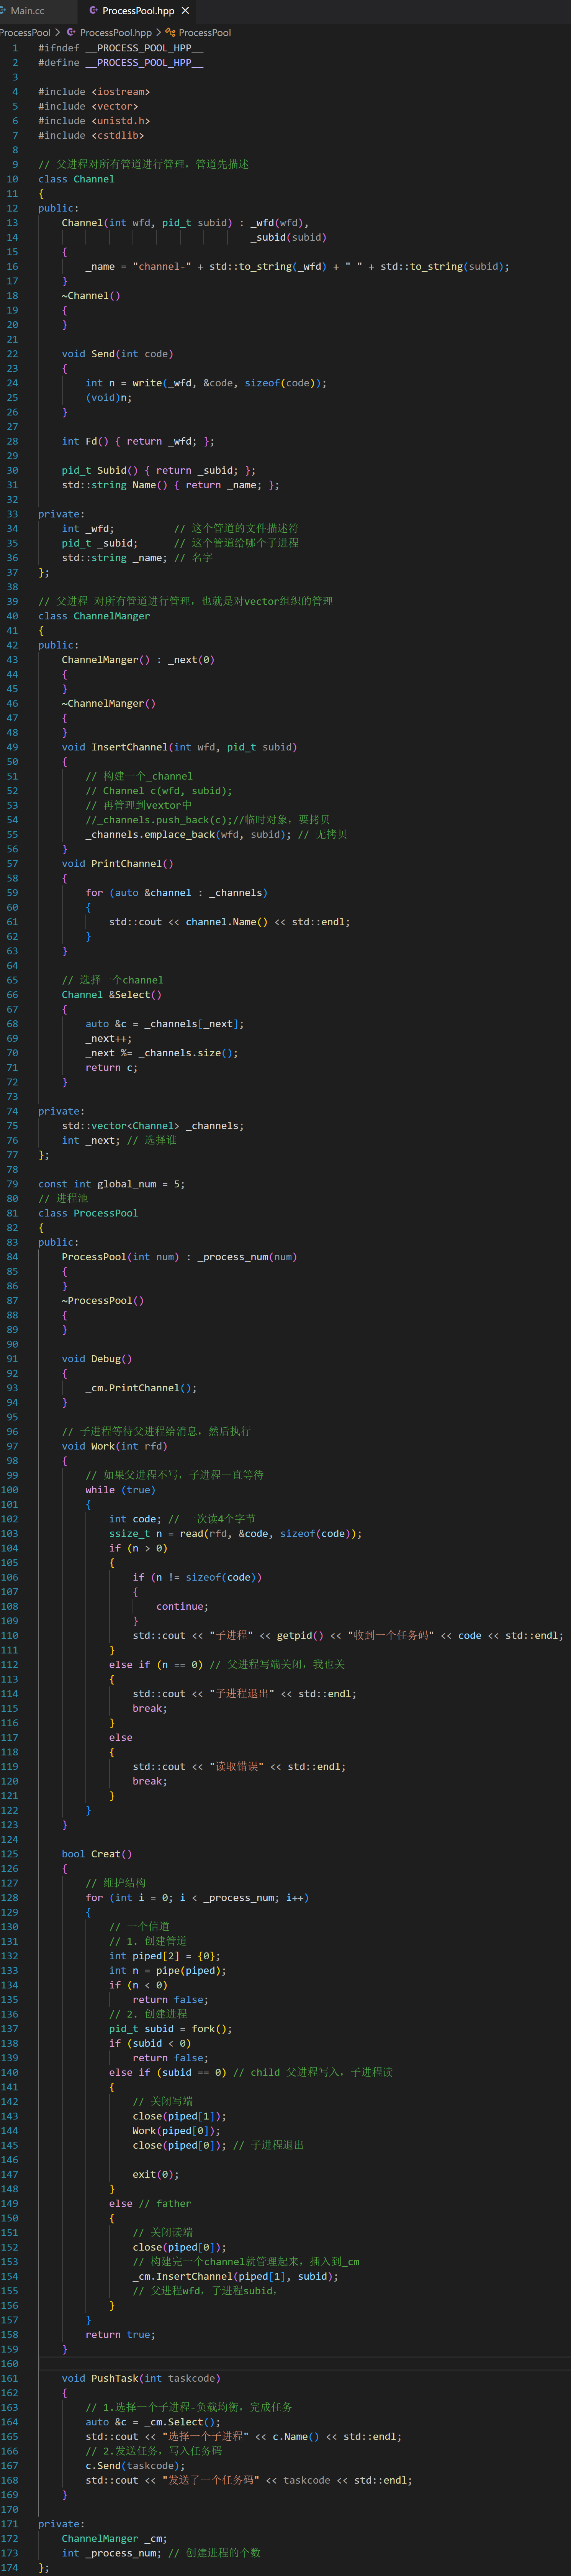This screenshot has height=2576, width=571.
Task: Select the ProcessPool.hpp editor tab
Action: click(138, 11)
